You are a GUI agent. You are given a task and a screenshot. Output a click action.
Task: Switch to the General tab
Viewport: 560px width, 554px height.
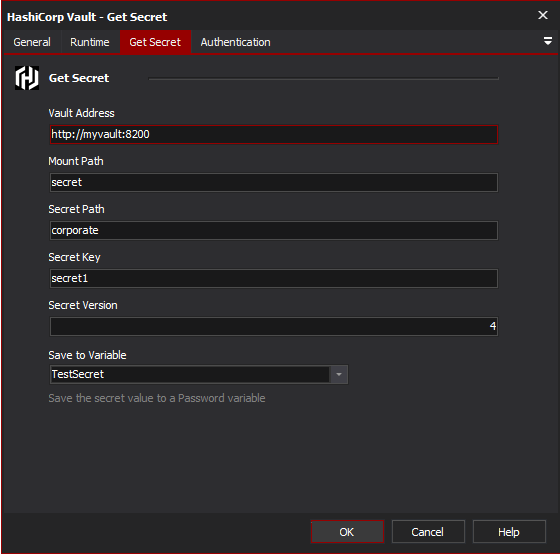coord(32,42)
